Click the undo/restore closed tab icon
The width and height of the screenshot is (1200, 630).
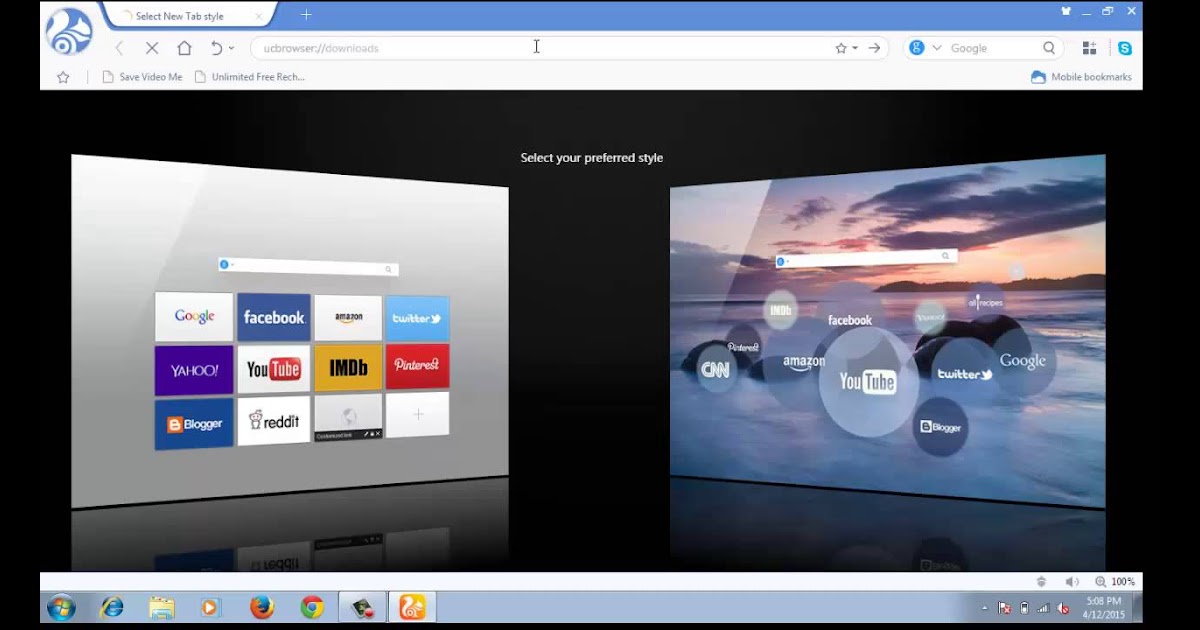tap(216, 47)
